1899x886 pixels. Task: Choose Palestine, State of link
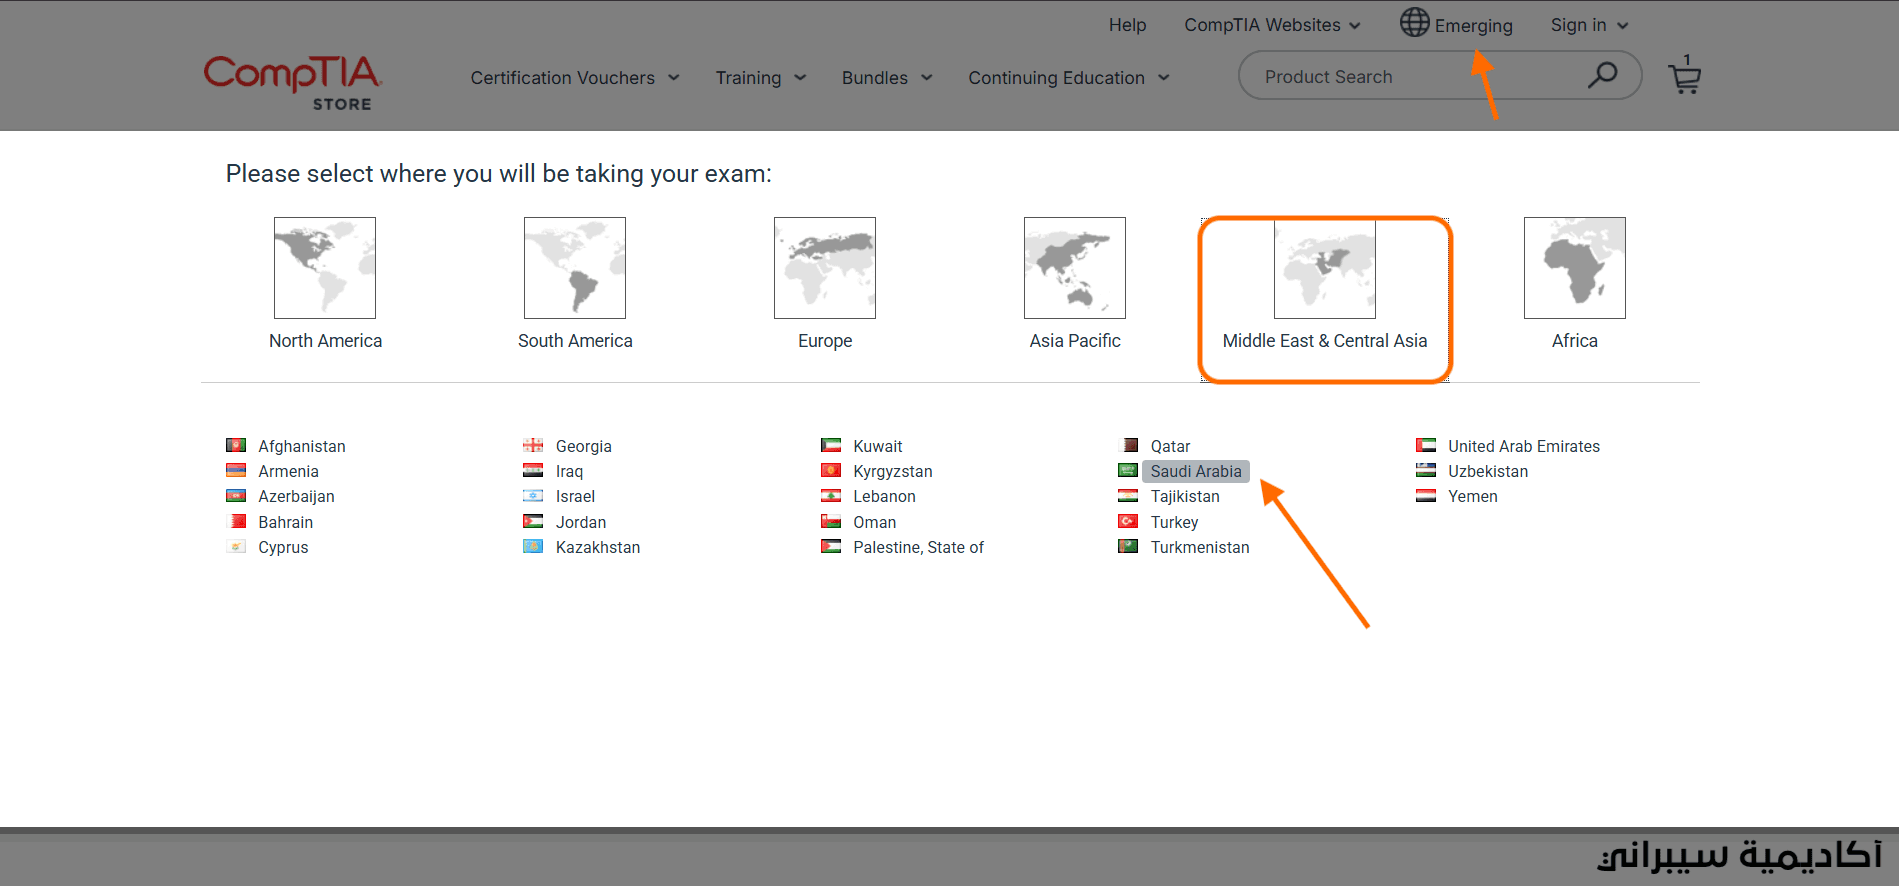918,547
